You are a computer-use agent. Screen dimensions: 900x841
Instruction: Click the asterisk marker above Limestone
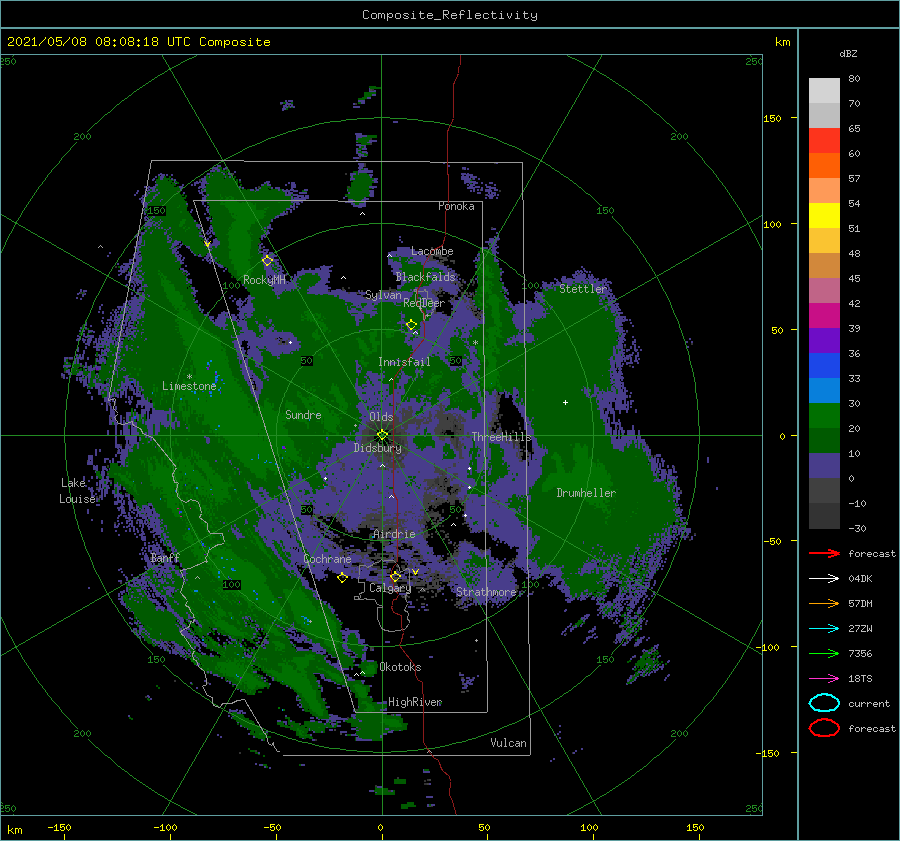tap(189, 377)
